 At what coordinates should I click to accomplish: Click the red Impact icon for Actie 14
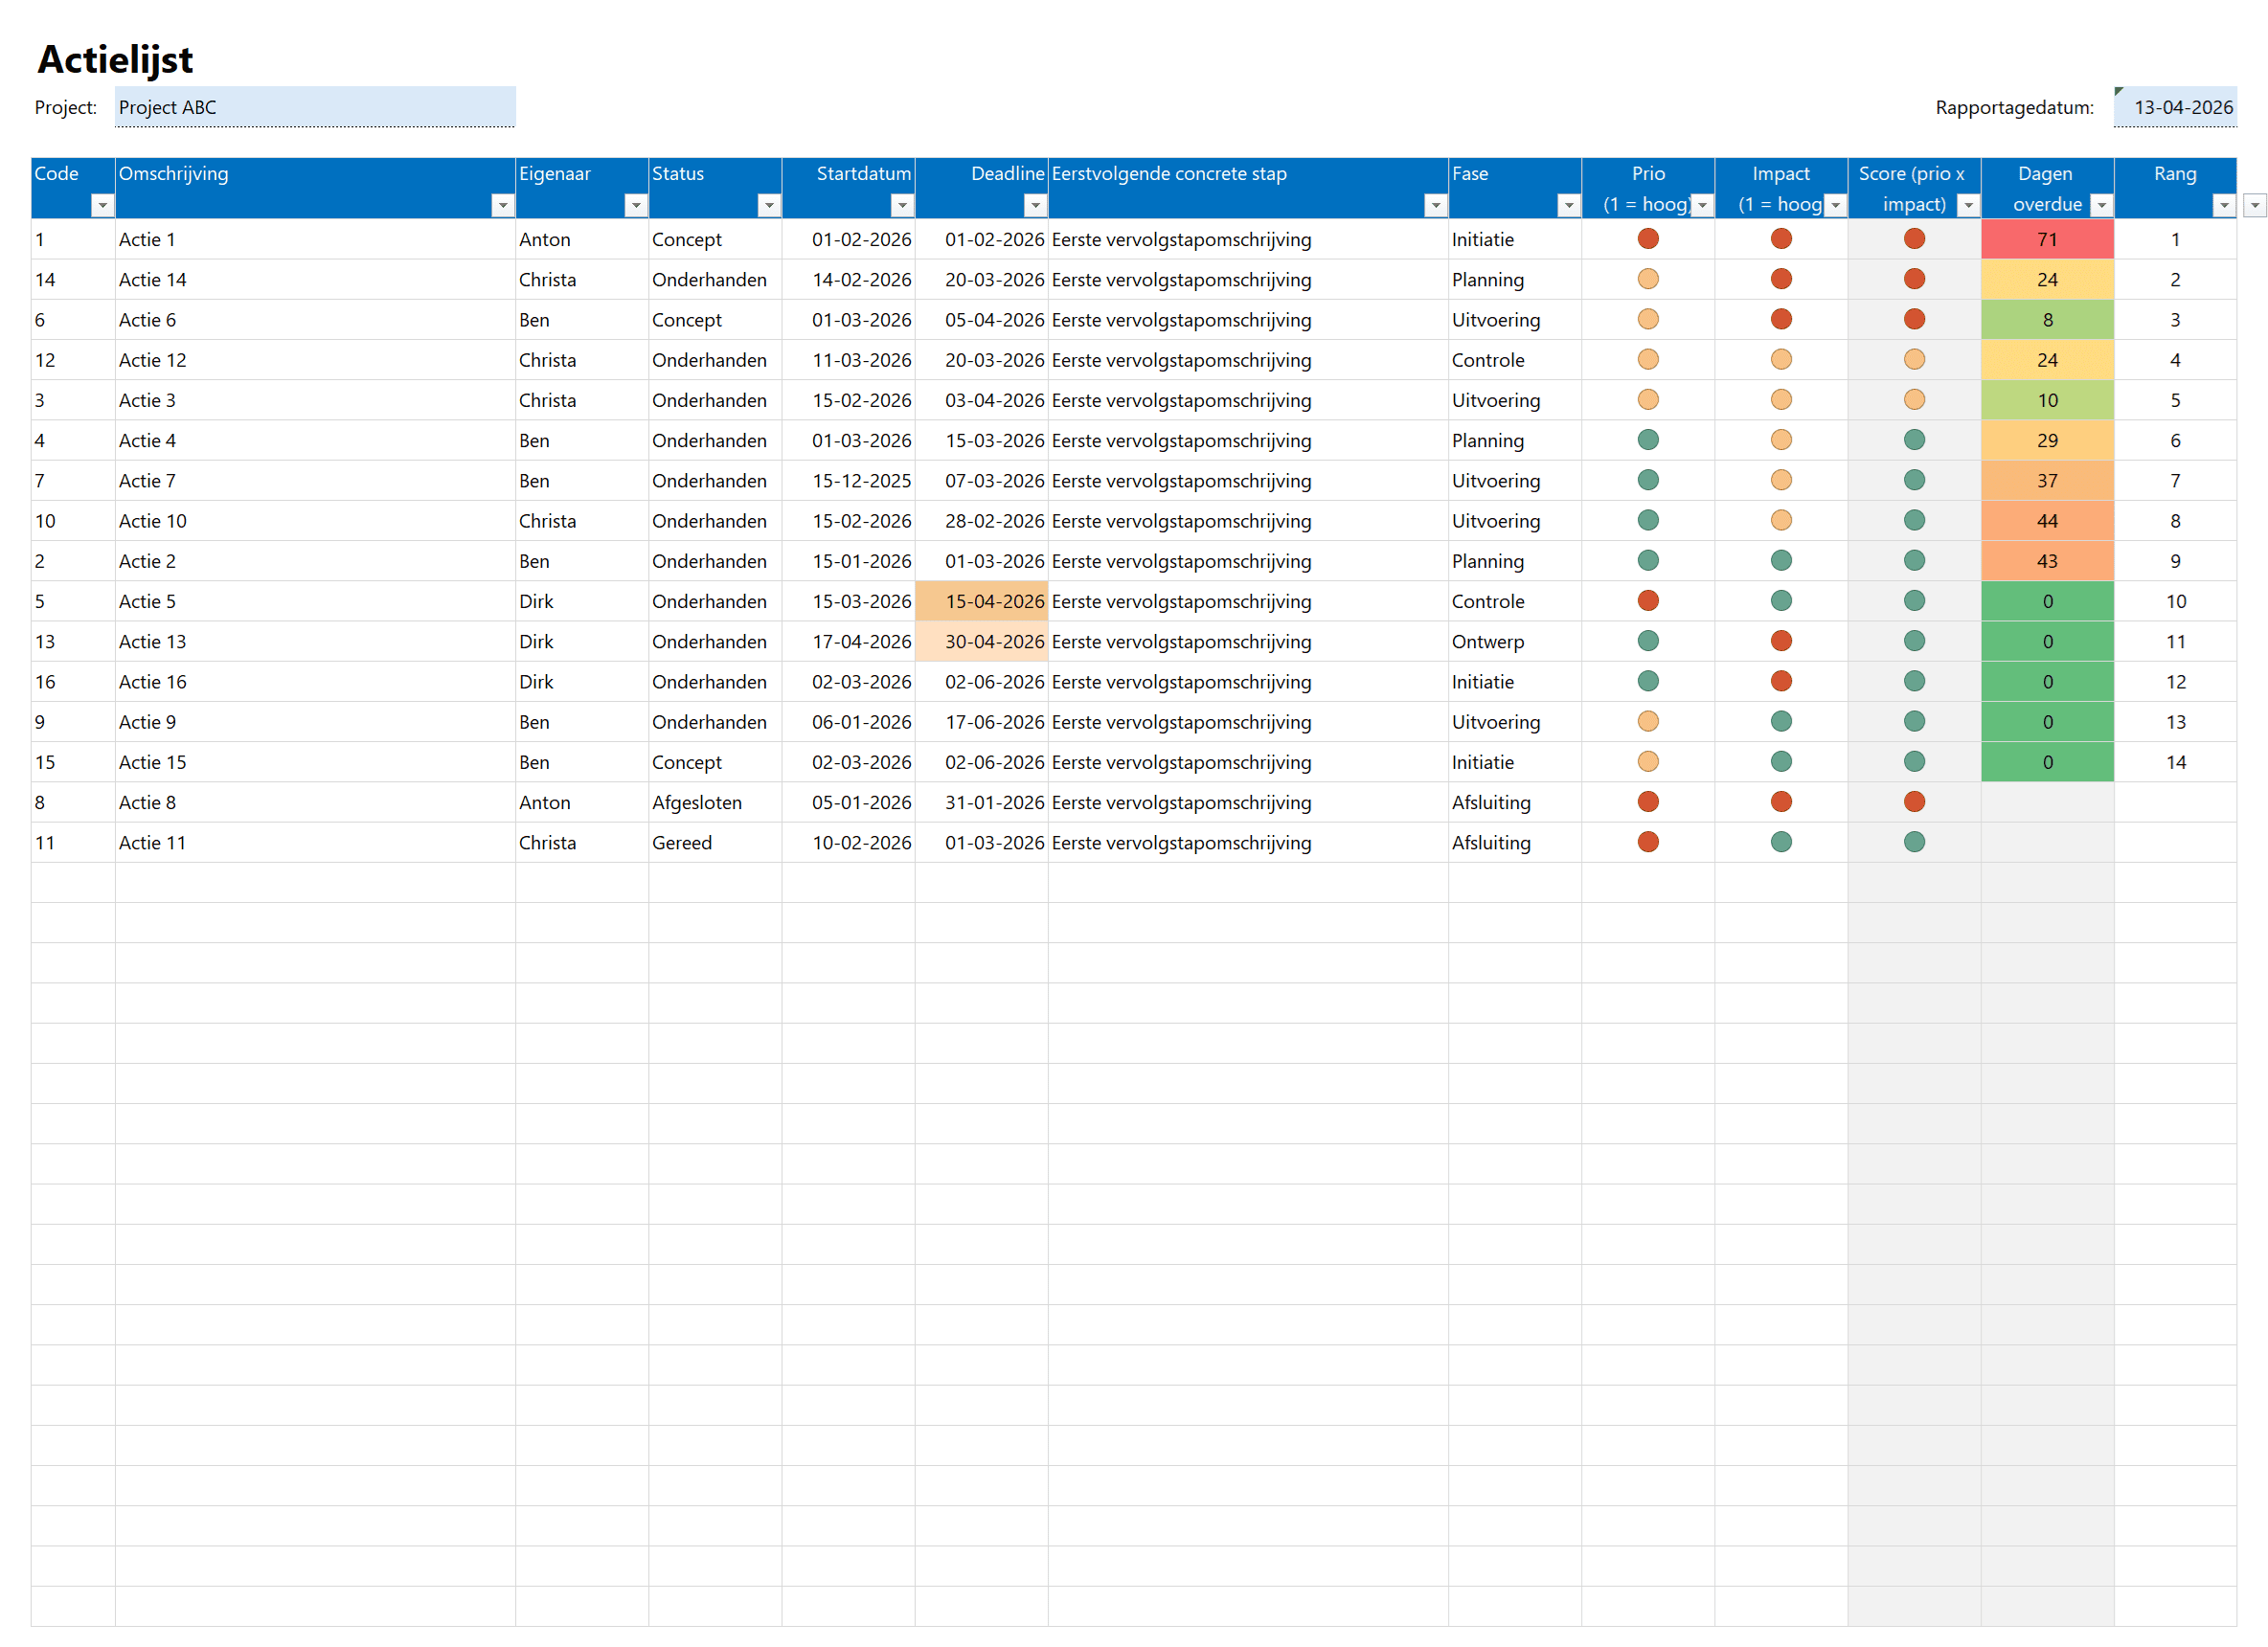click(x=1781, y=279)
